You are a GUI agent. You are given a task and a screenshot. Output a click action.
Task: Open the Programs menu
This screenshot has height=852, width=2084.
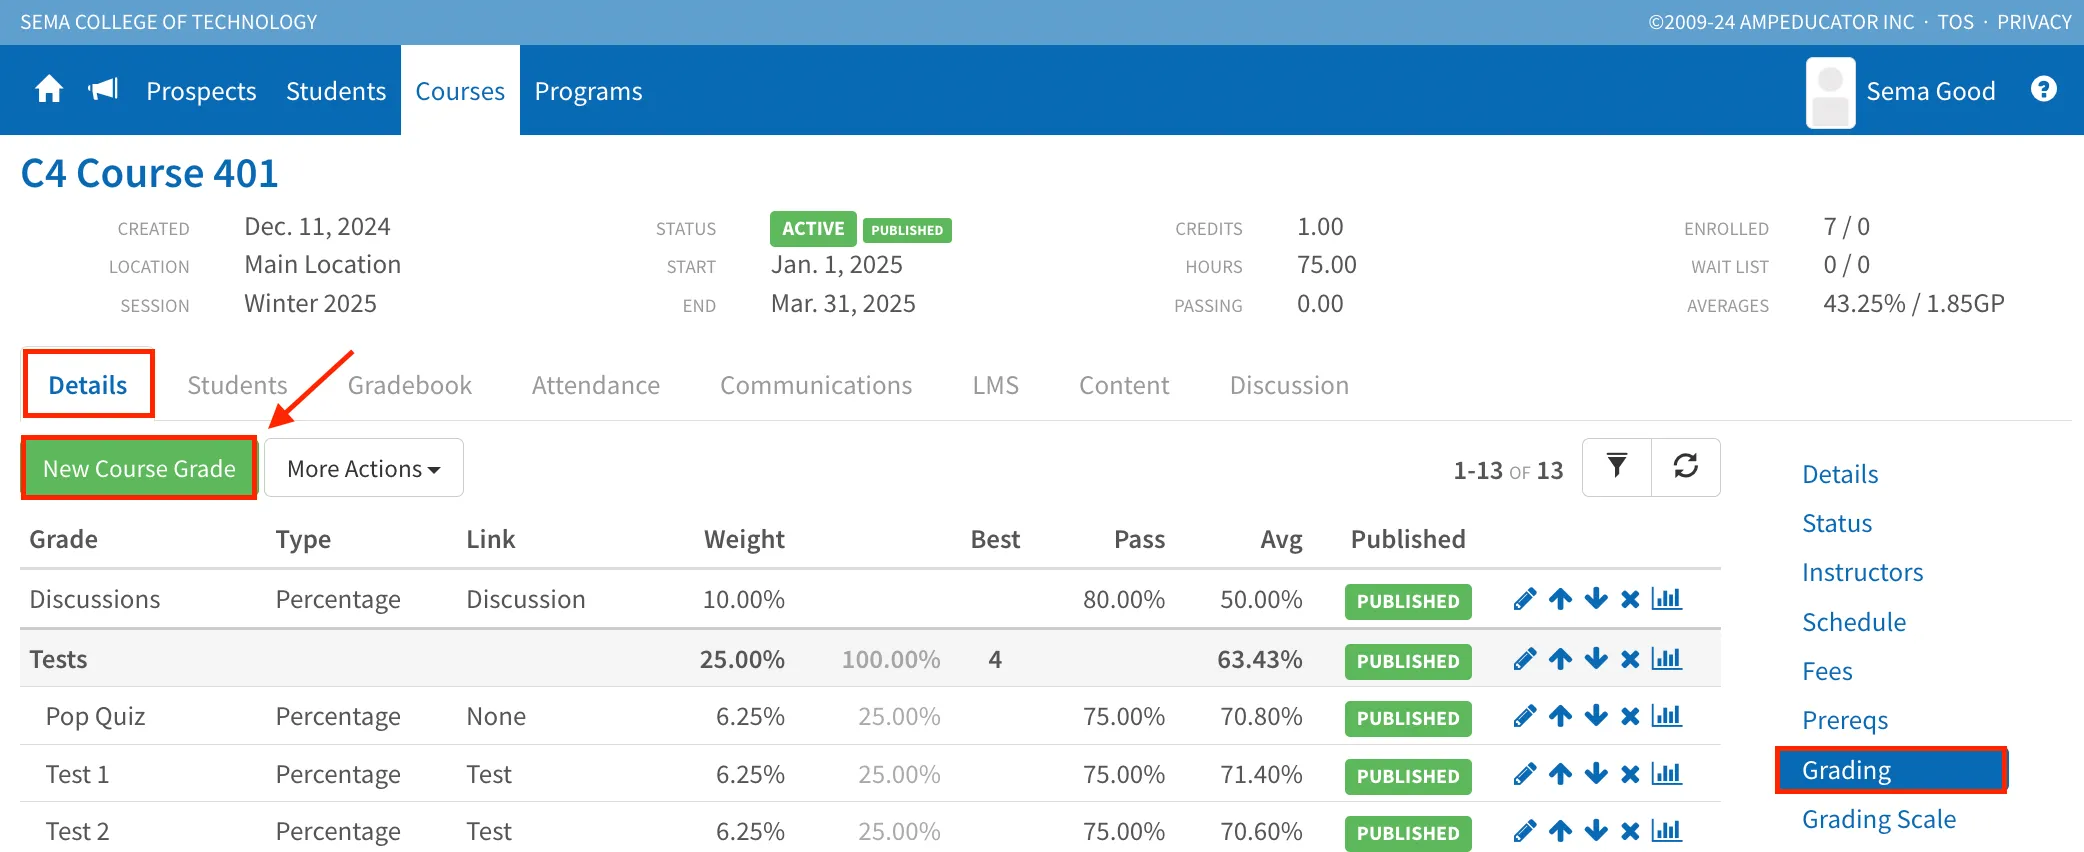pyautogui.click(x=588, y=91)
